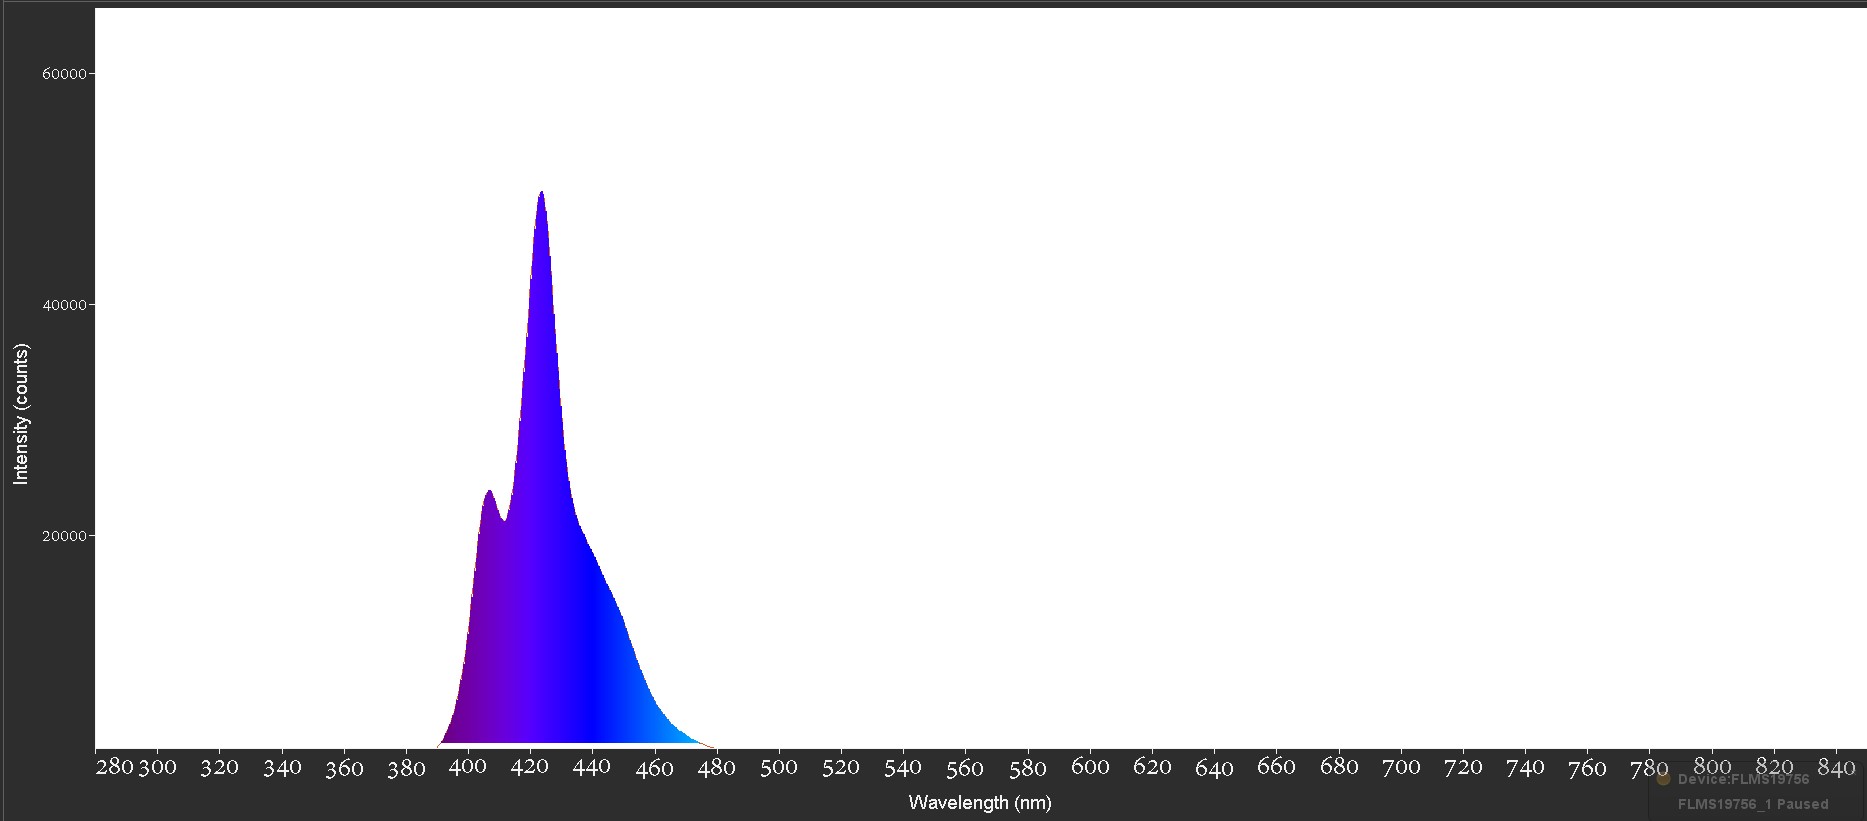The image size is (1867, 821).
Task: Click the 560 wavelength tick label
Action: click(965, 767)
